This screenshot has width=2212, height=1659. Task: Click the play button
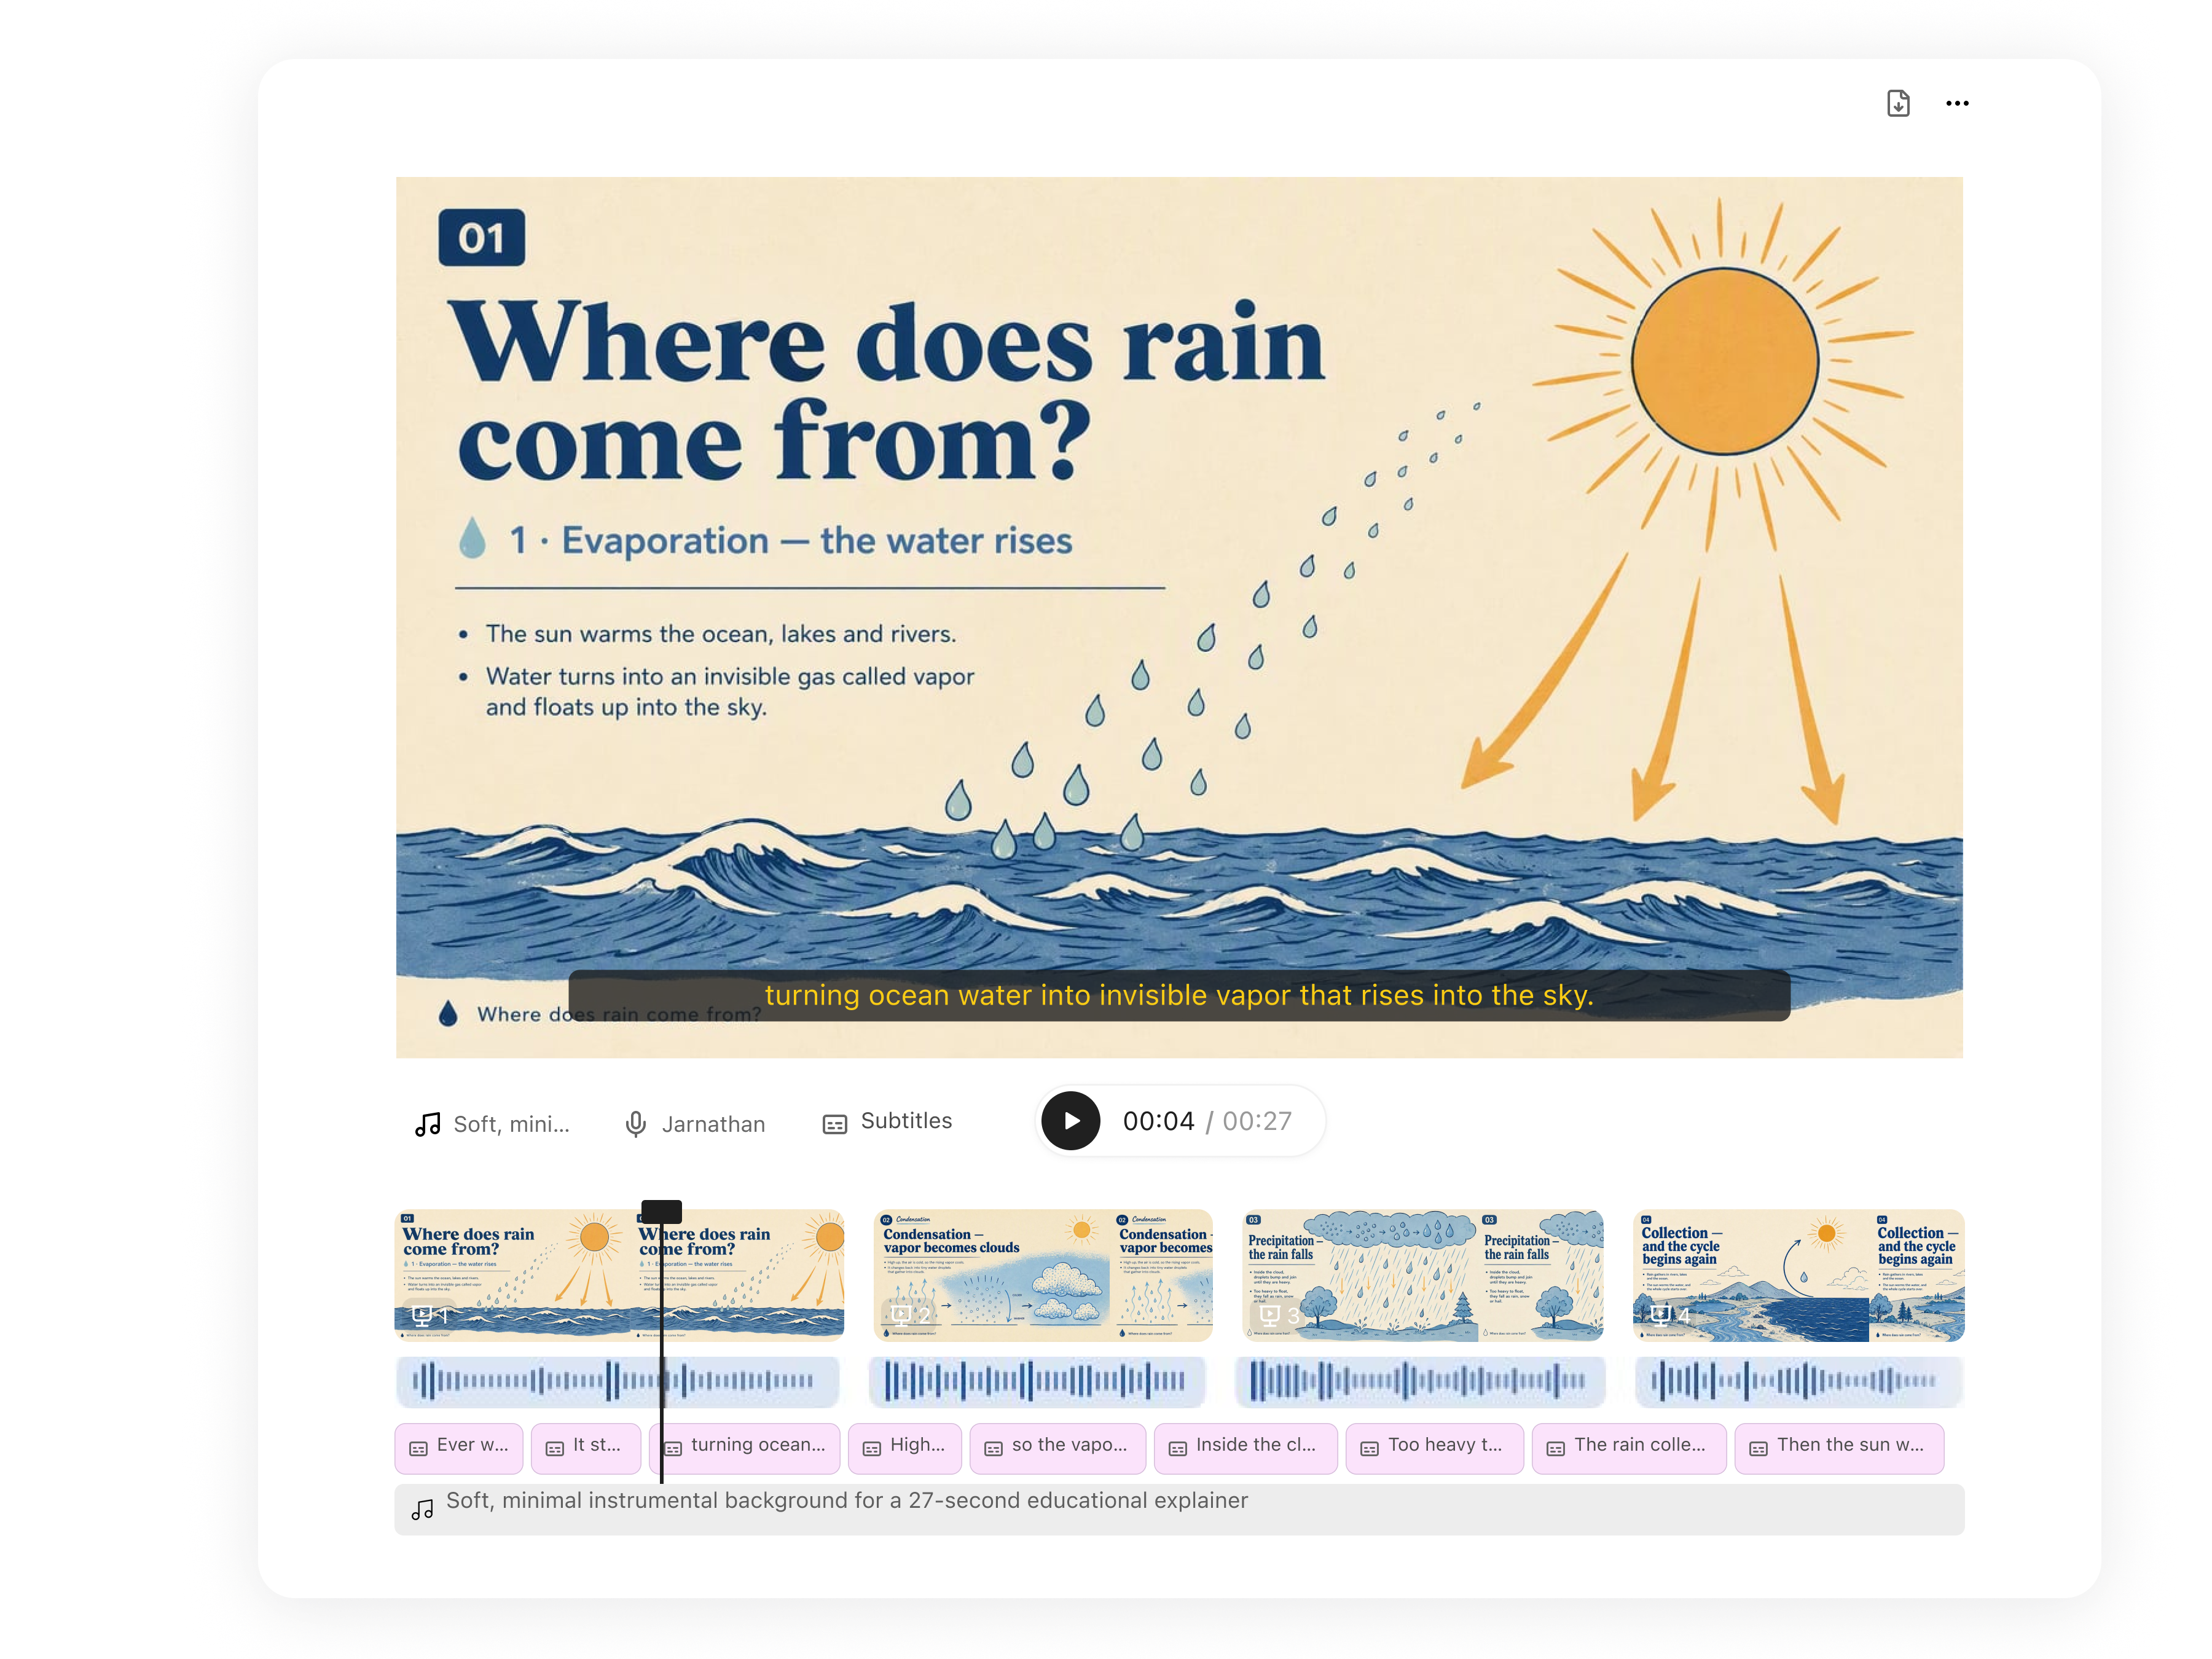click(x=1070, y=1121)
